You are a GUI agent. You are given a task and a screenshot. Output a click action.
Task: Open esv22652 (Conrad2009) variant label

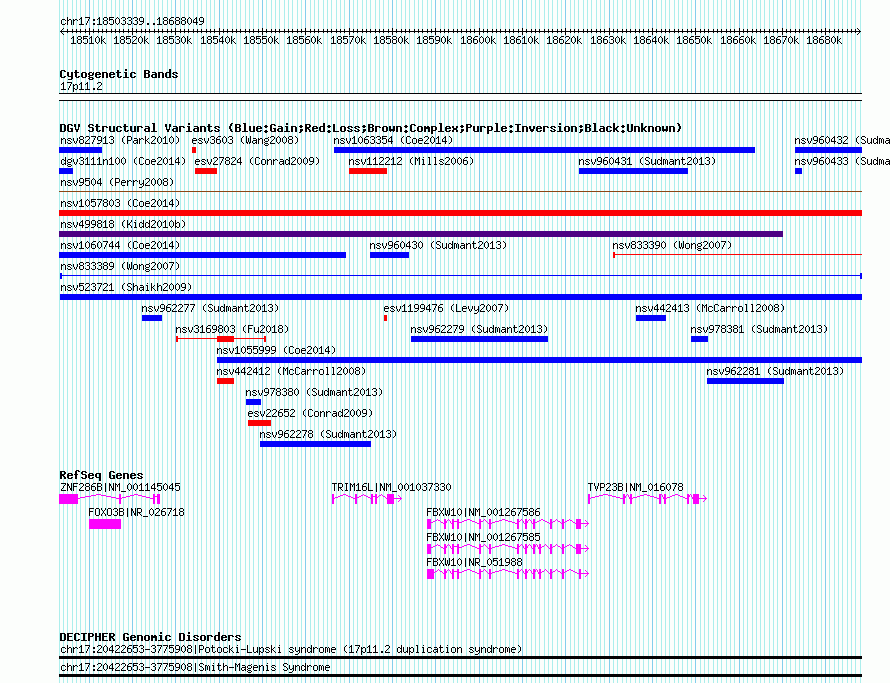pos(310,413)
